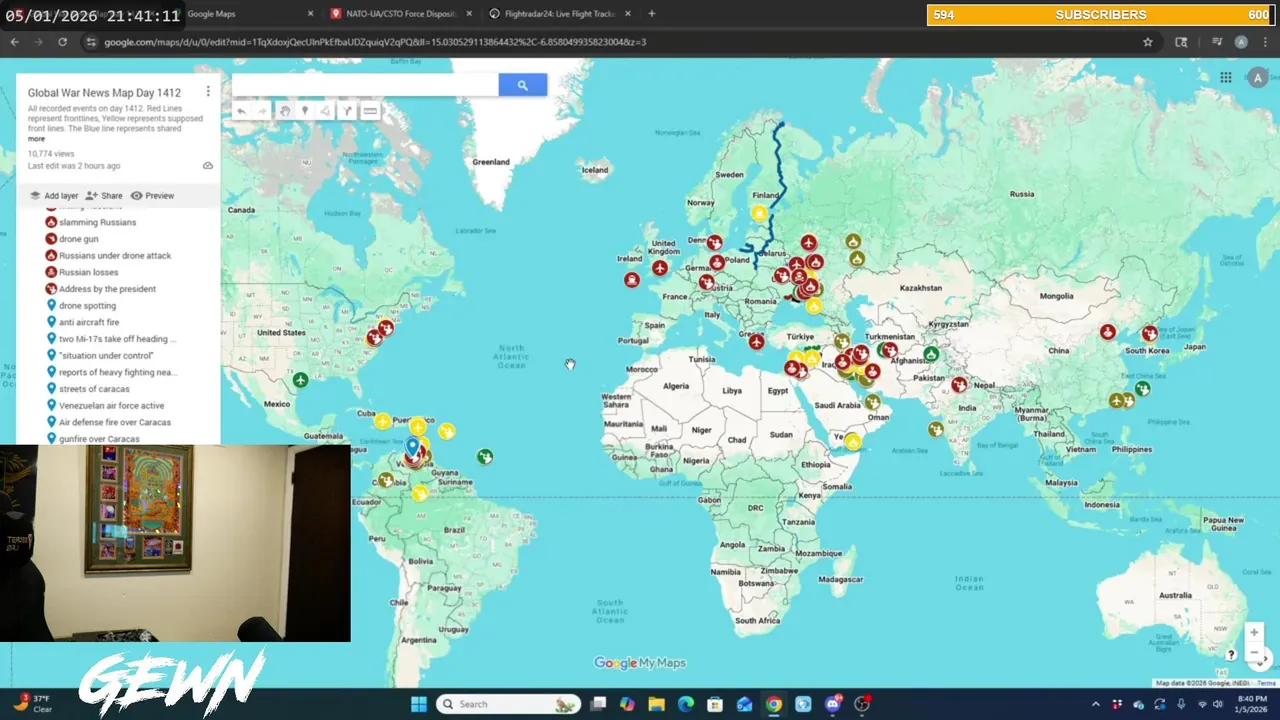Select 'reports of heavy fighting' item
The image size is (1280, 720).
click(118, 372)
